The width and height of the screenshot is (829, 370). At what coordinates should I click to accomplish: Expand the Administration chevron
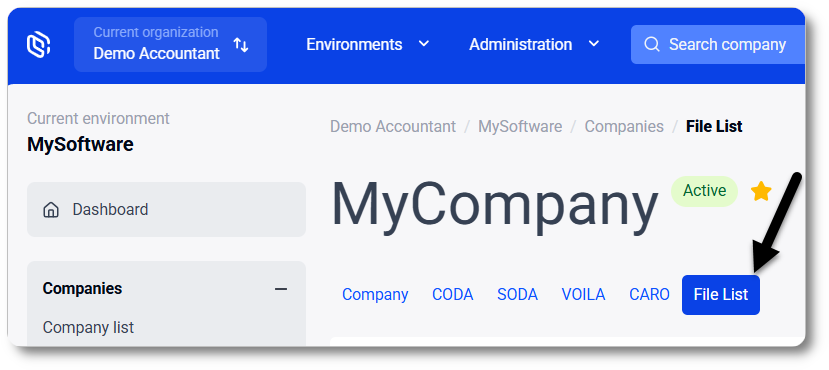[x=594, y=44]
